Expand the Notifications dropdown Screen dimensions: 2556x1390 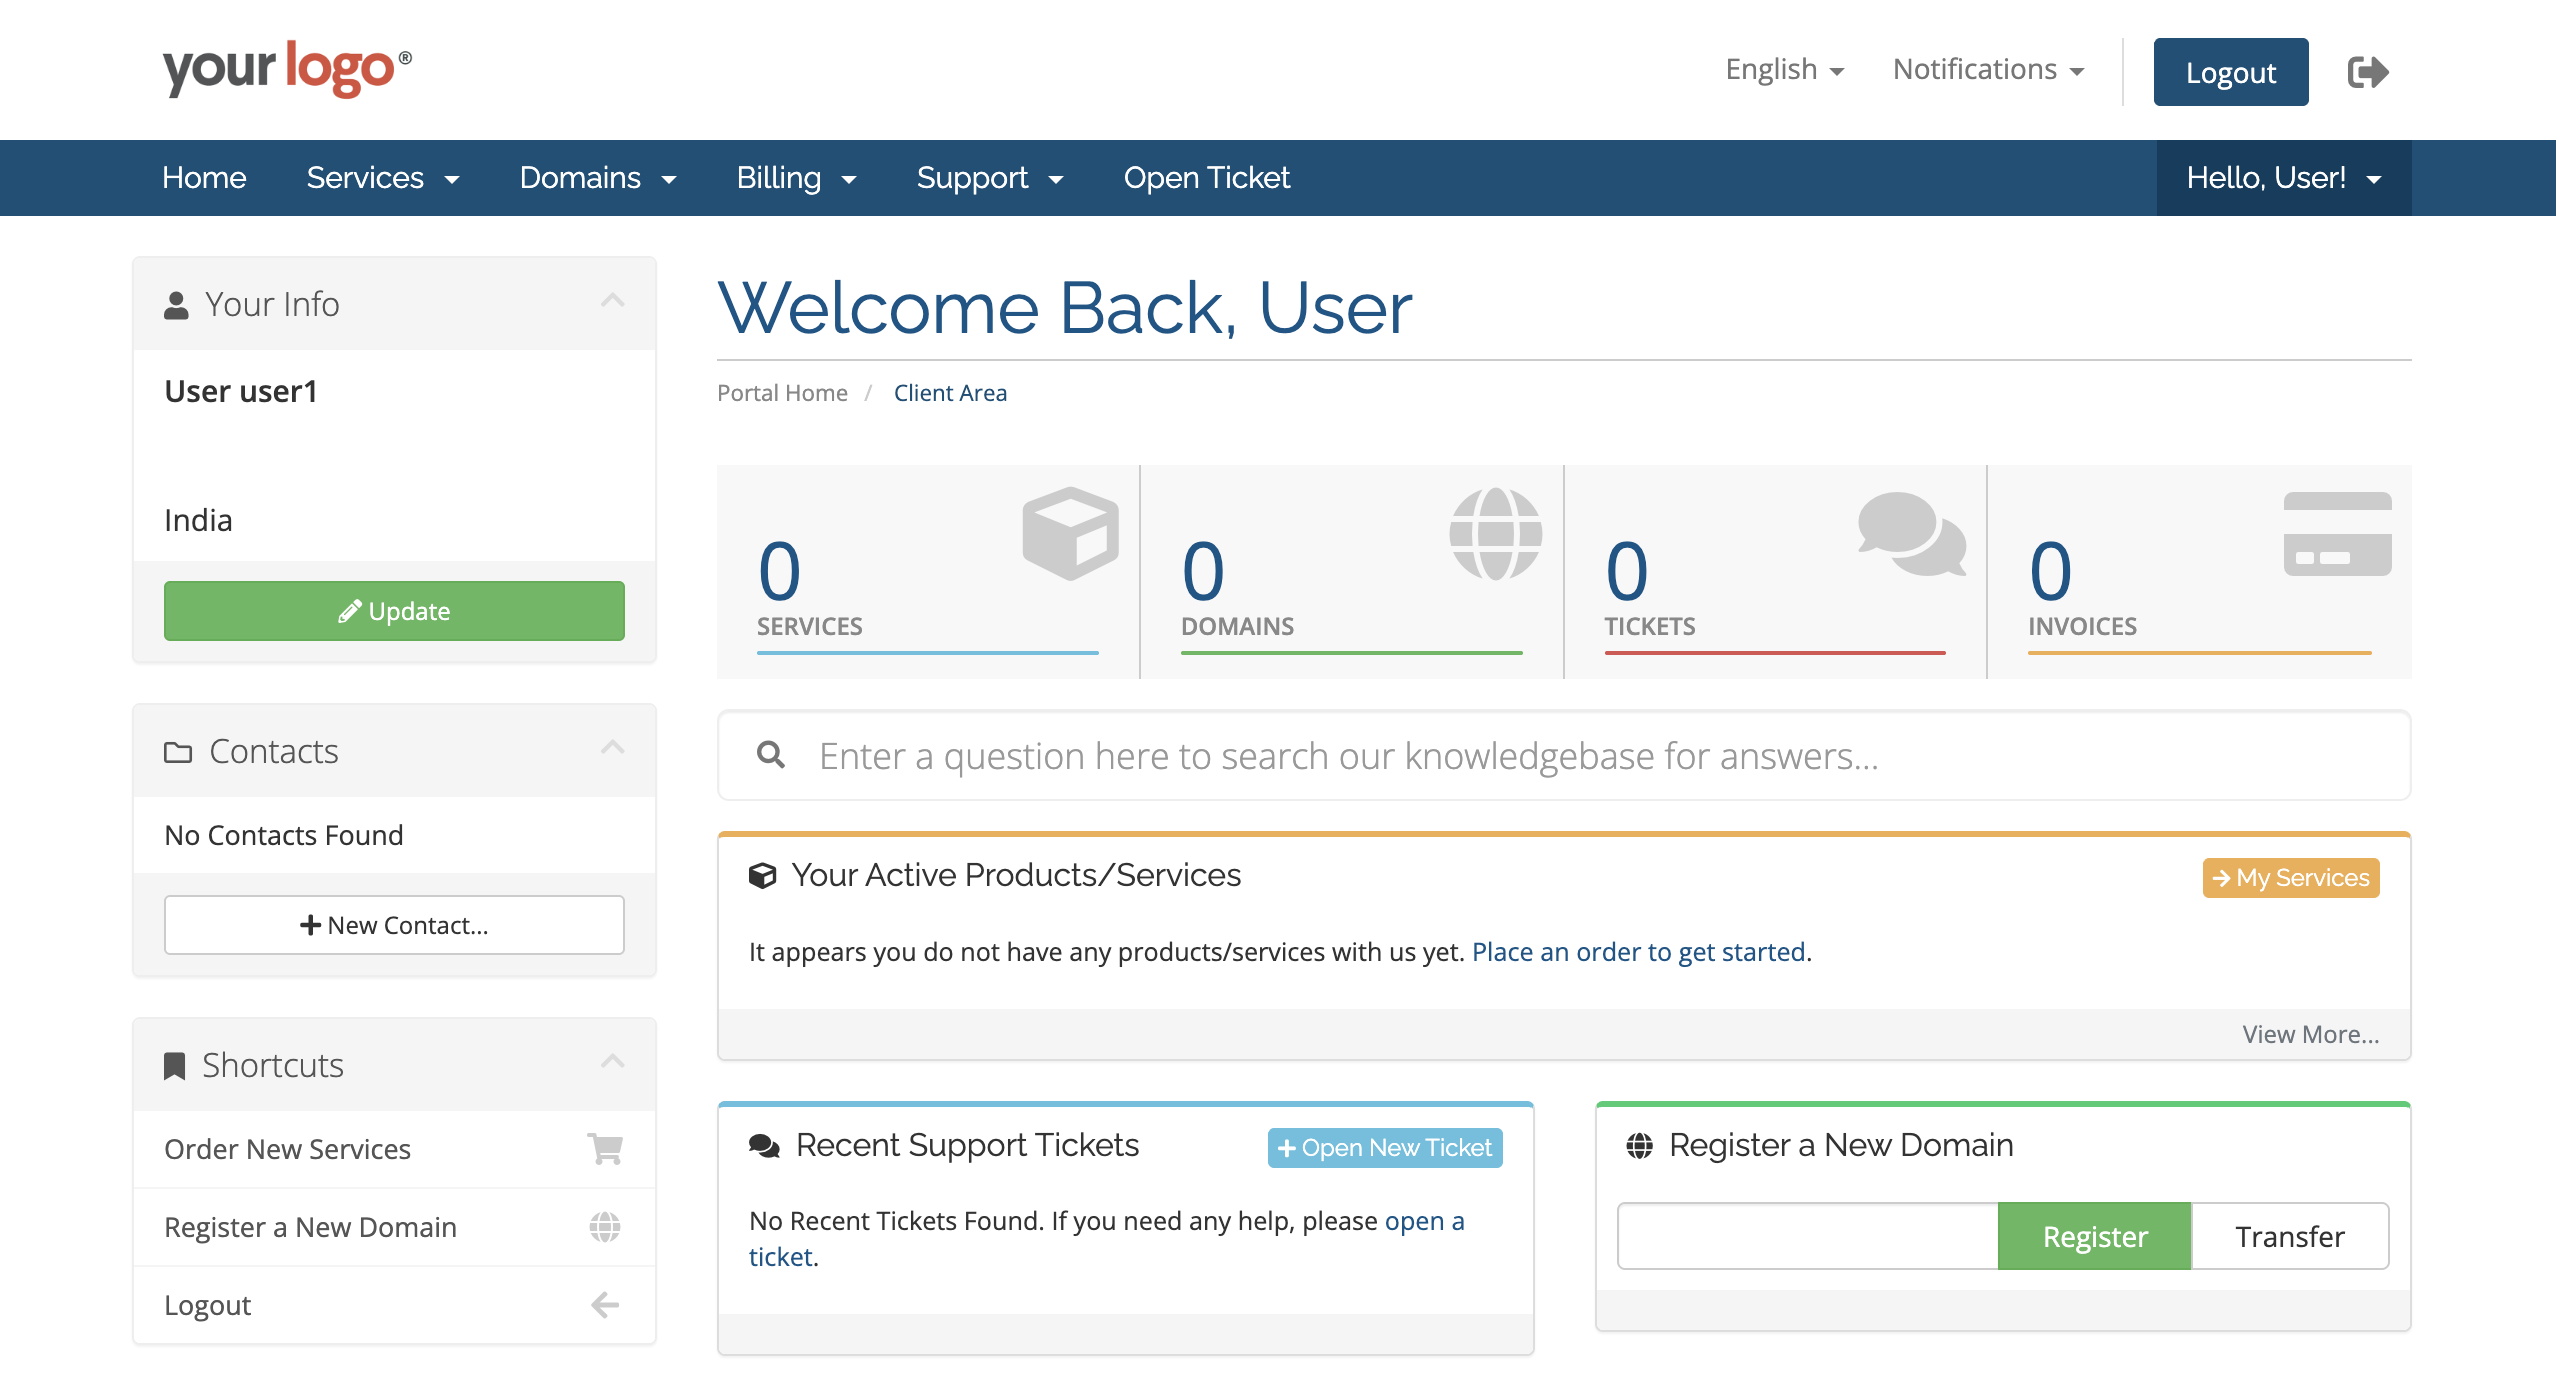[x=1988, y=70]
